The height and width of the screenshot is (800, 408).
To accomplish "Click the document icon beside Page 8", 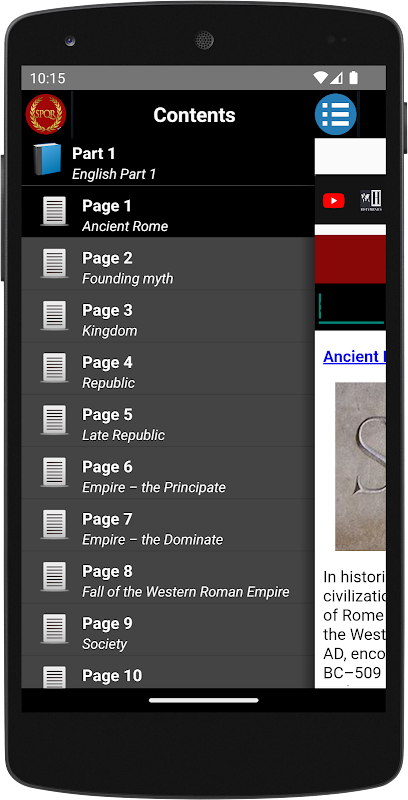I will point(54,577).
